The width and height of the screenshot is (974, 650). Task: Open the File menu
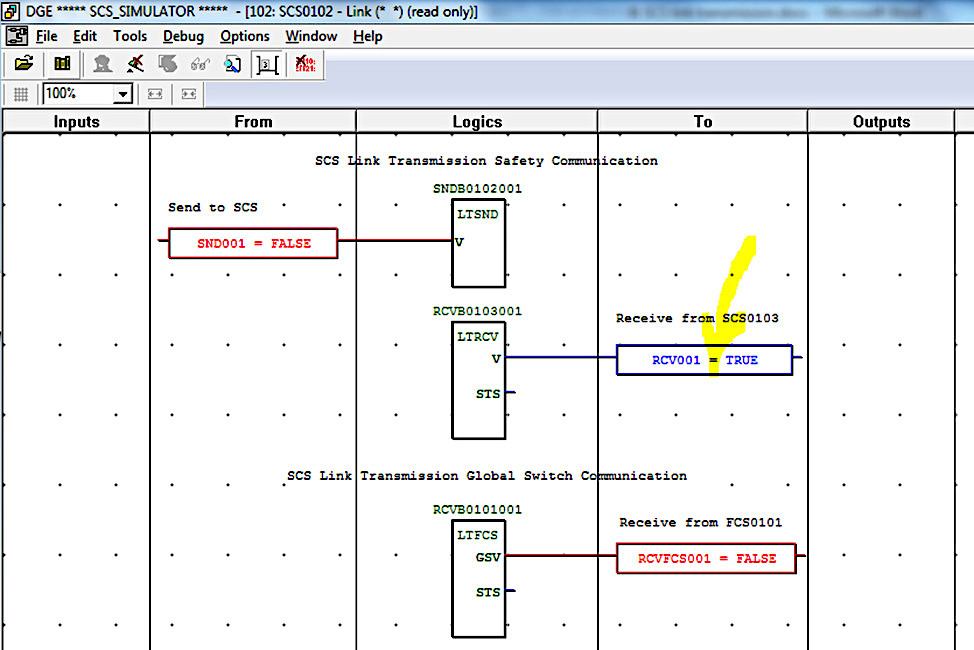[x=47, y=36]
